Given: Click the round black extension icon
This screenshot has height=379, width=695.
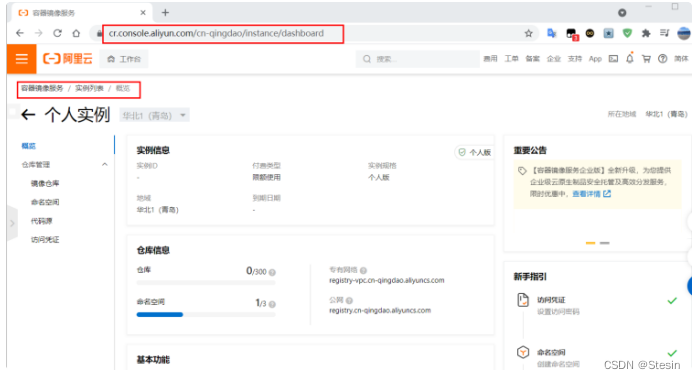Looking at the screenshot, I should click(590, 33).
